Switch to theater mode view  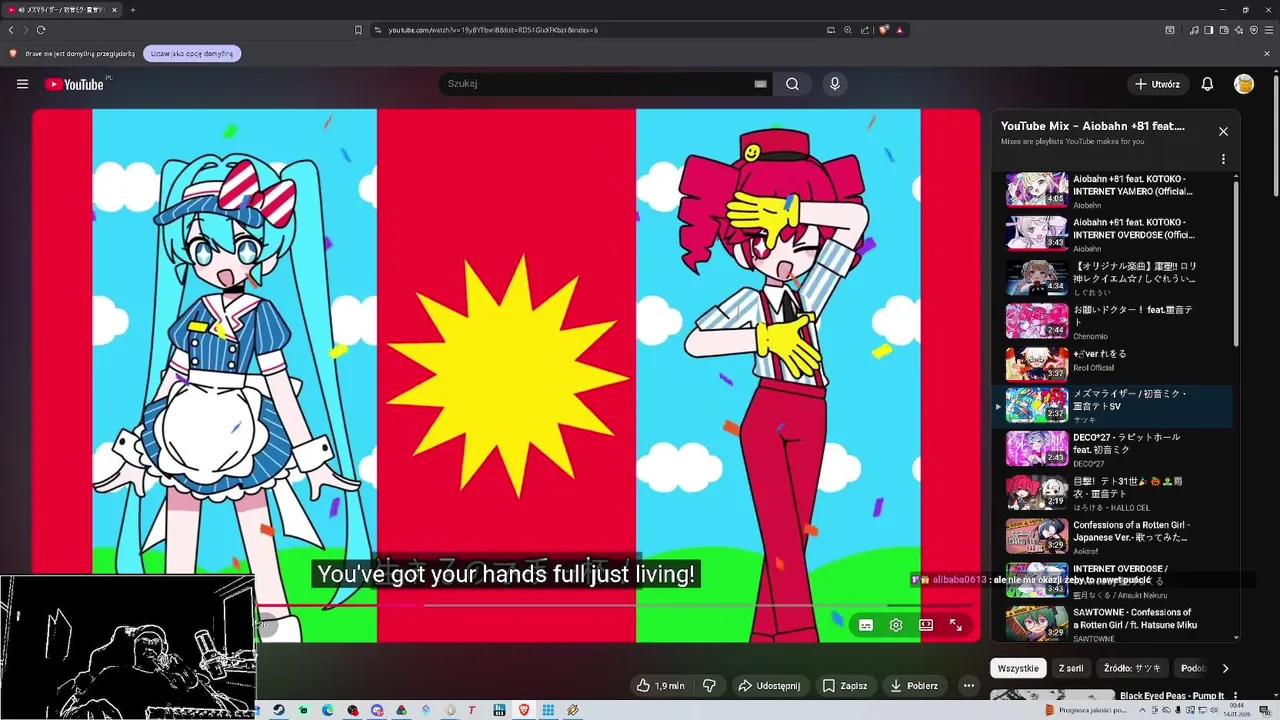pos(926,625)
